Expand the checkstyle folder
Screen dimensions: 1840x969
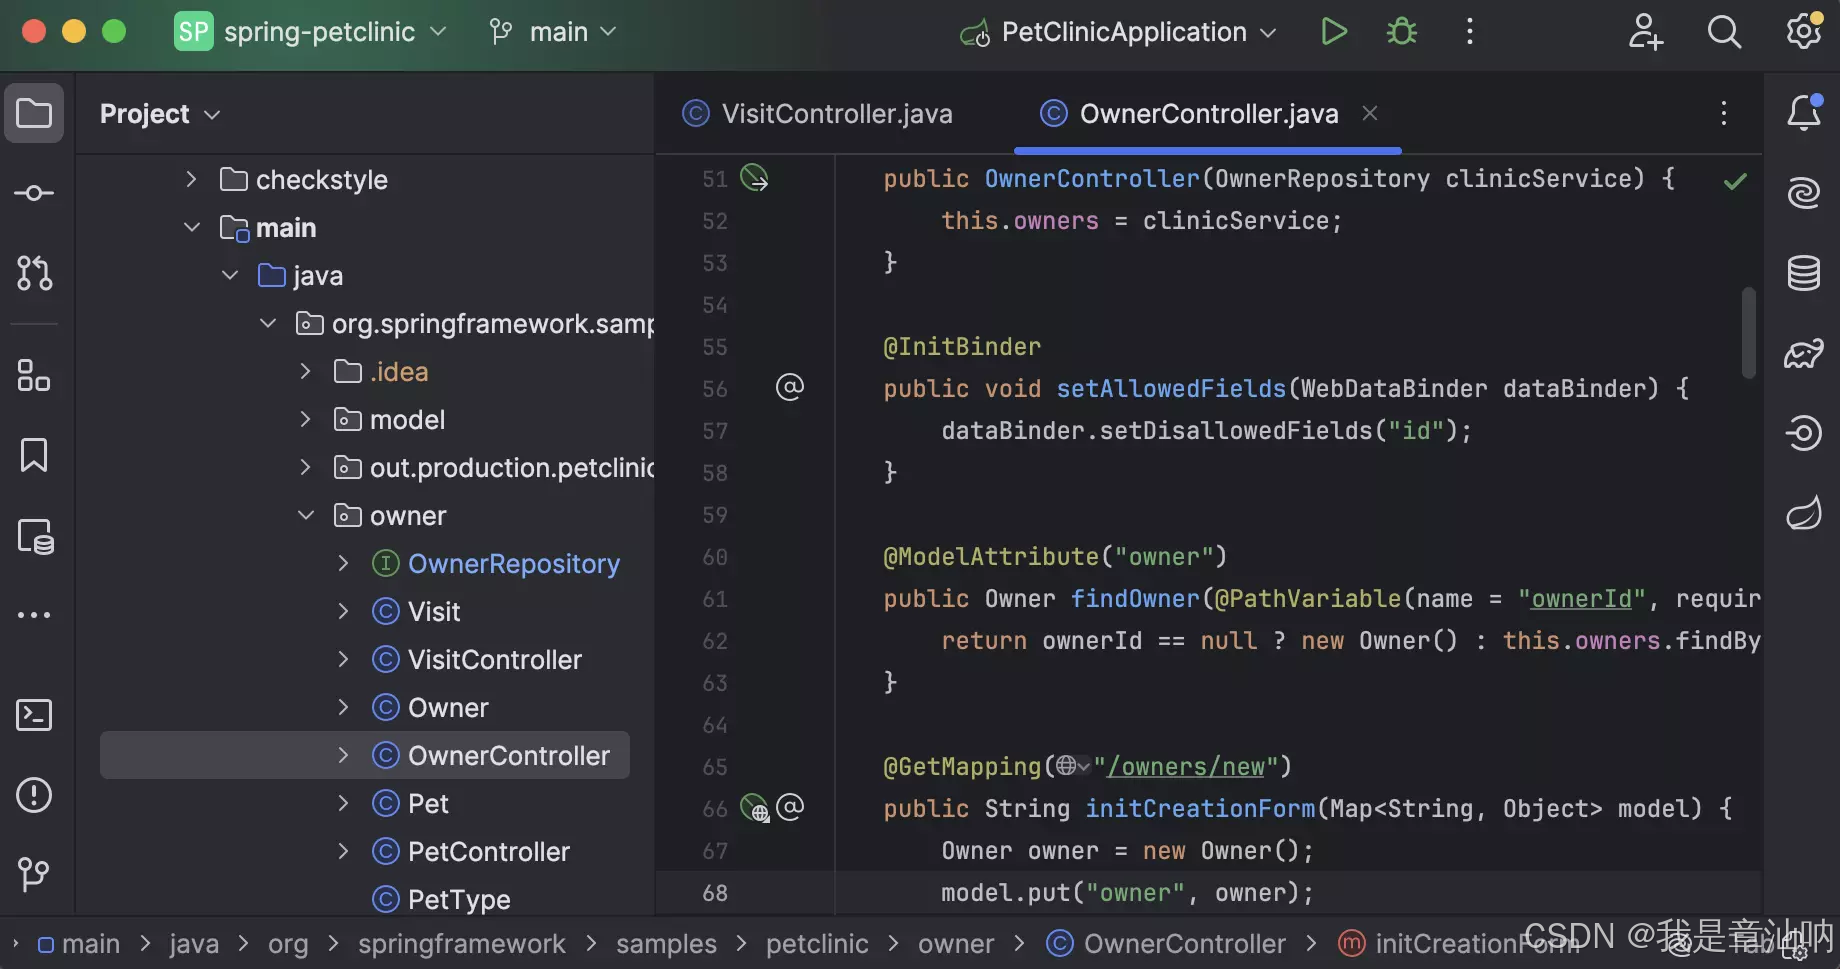191,179
